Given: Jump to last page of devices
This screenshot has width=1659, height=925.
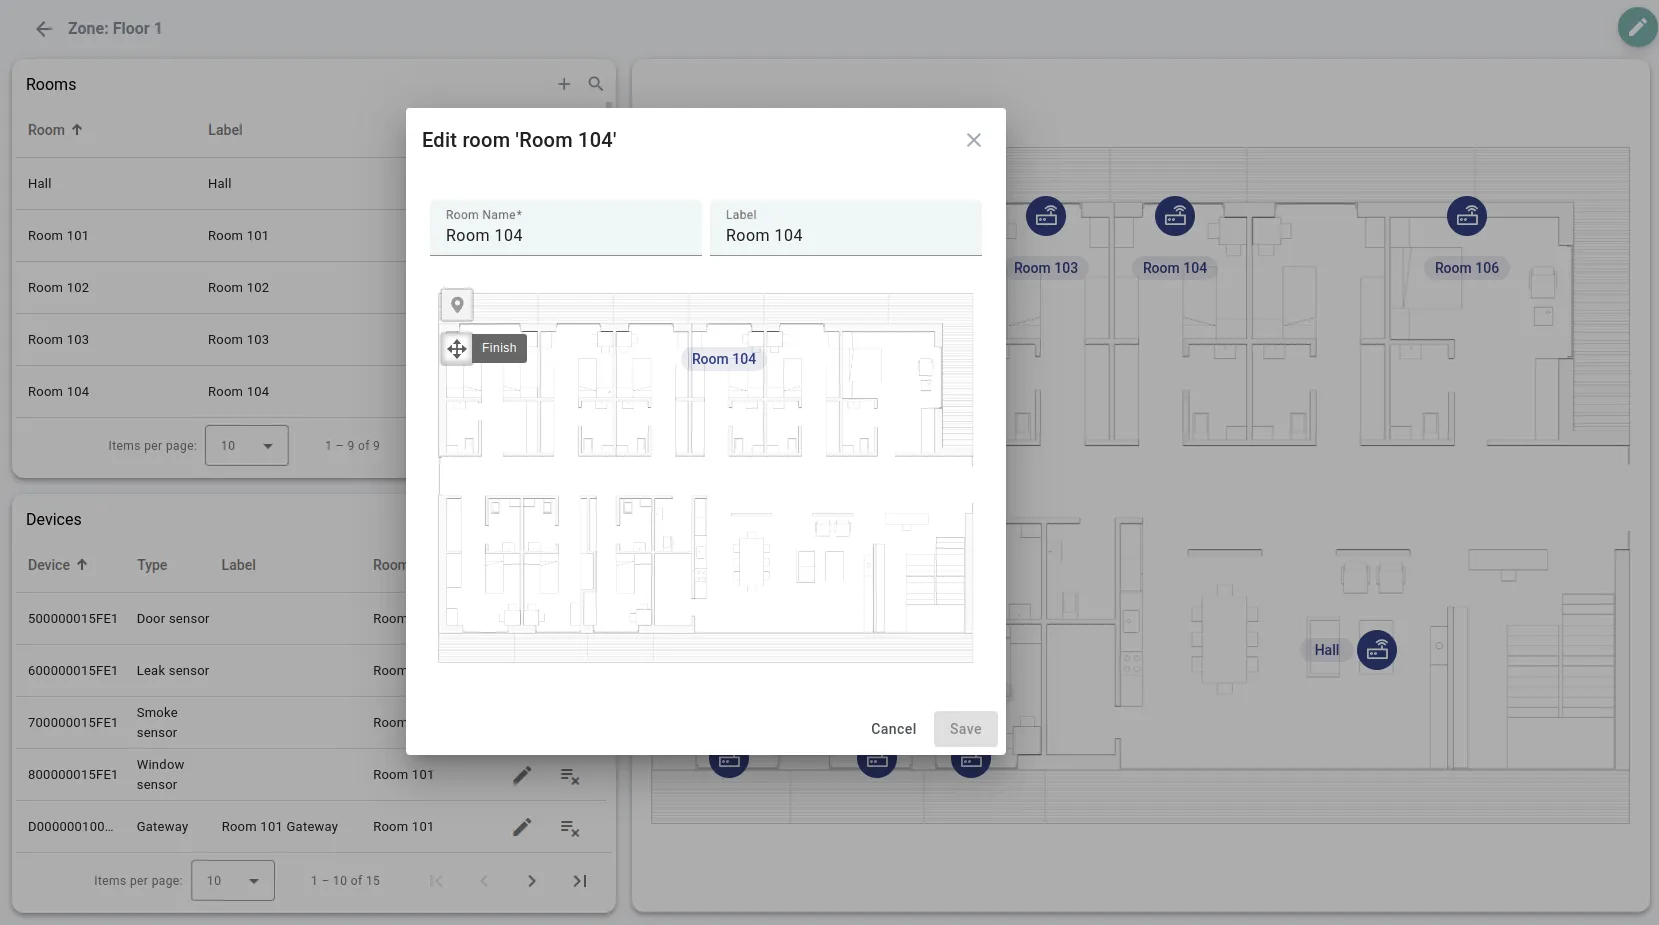Looking at the screenshot, I should coord(580,881).
